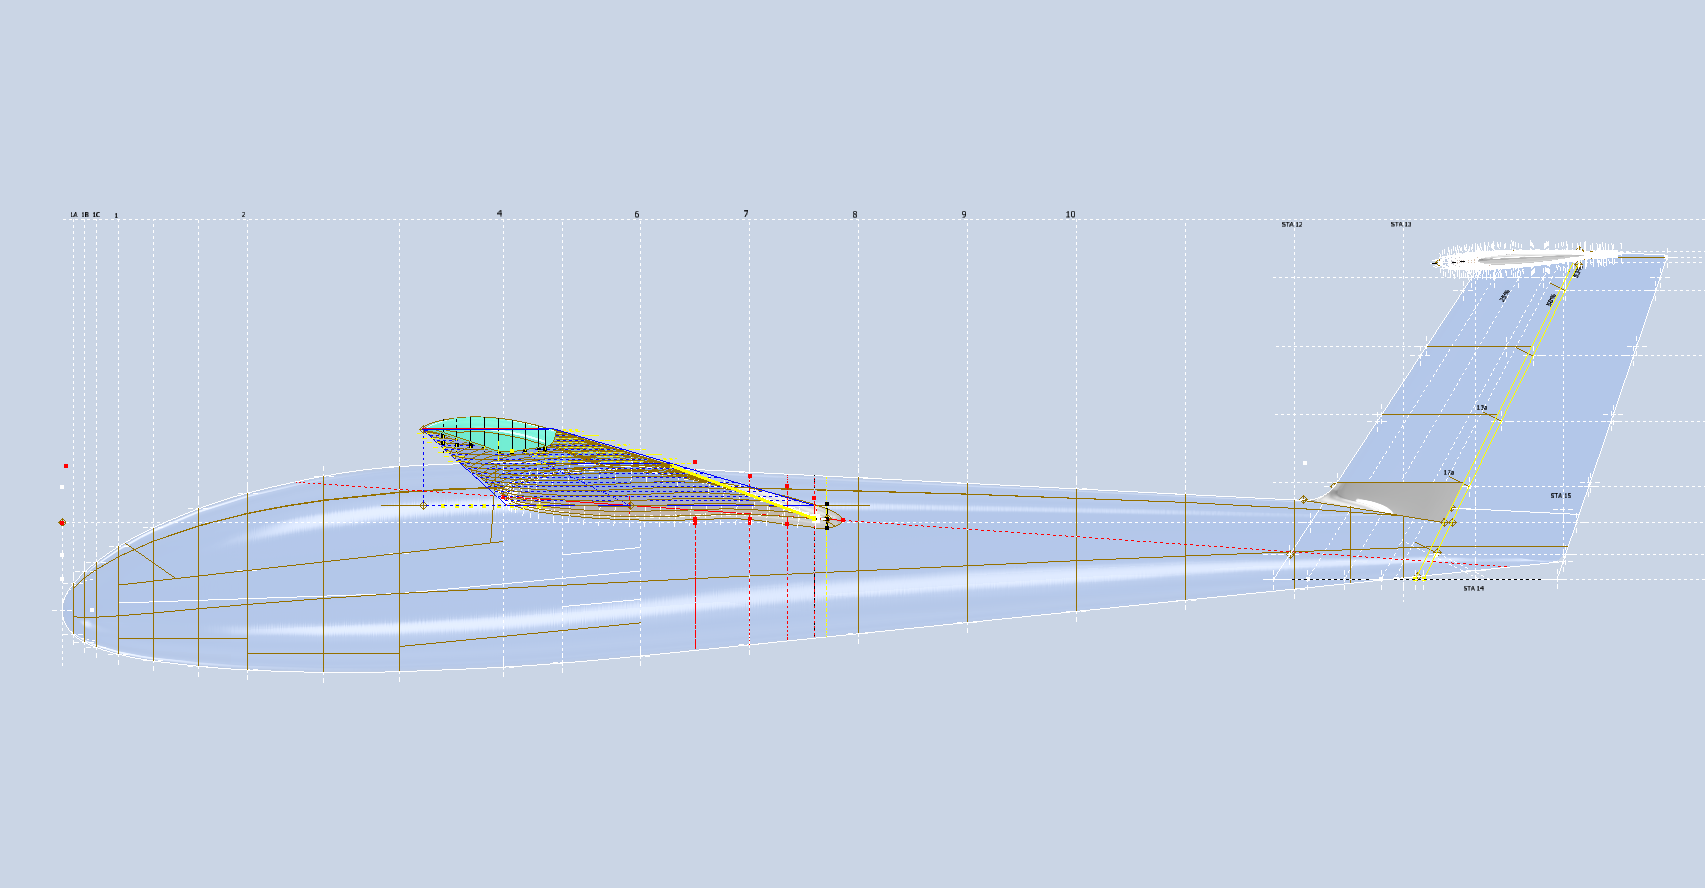Screen dimensions: 1705x888
Task: Click the station label 4 at top
Action: click(x=500, y=214)
